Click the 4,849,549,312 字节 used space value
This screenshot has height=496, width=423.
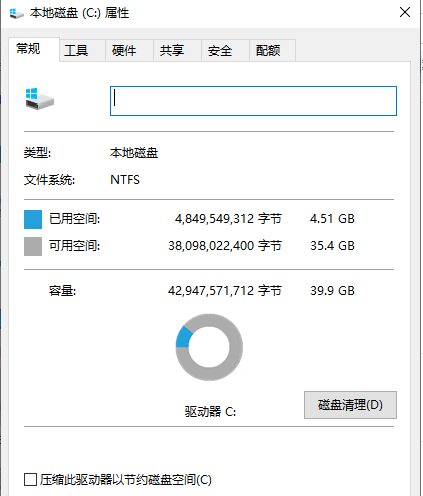(228, 219)
